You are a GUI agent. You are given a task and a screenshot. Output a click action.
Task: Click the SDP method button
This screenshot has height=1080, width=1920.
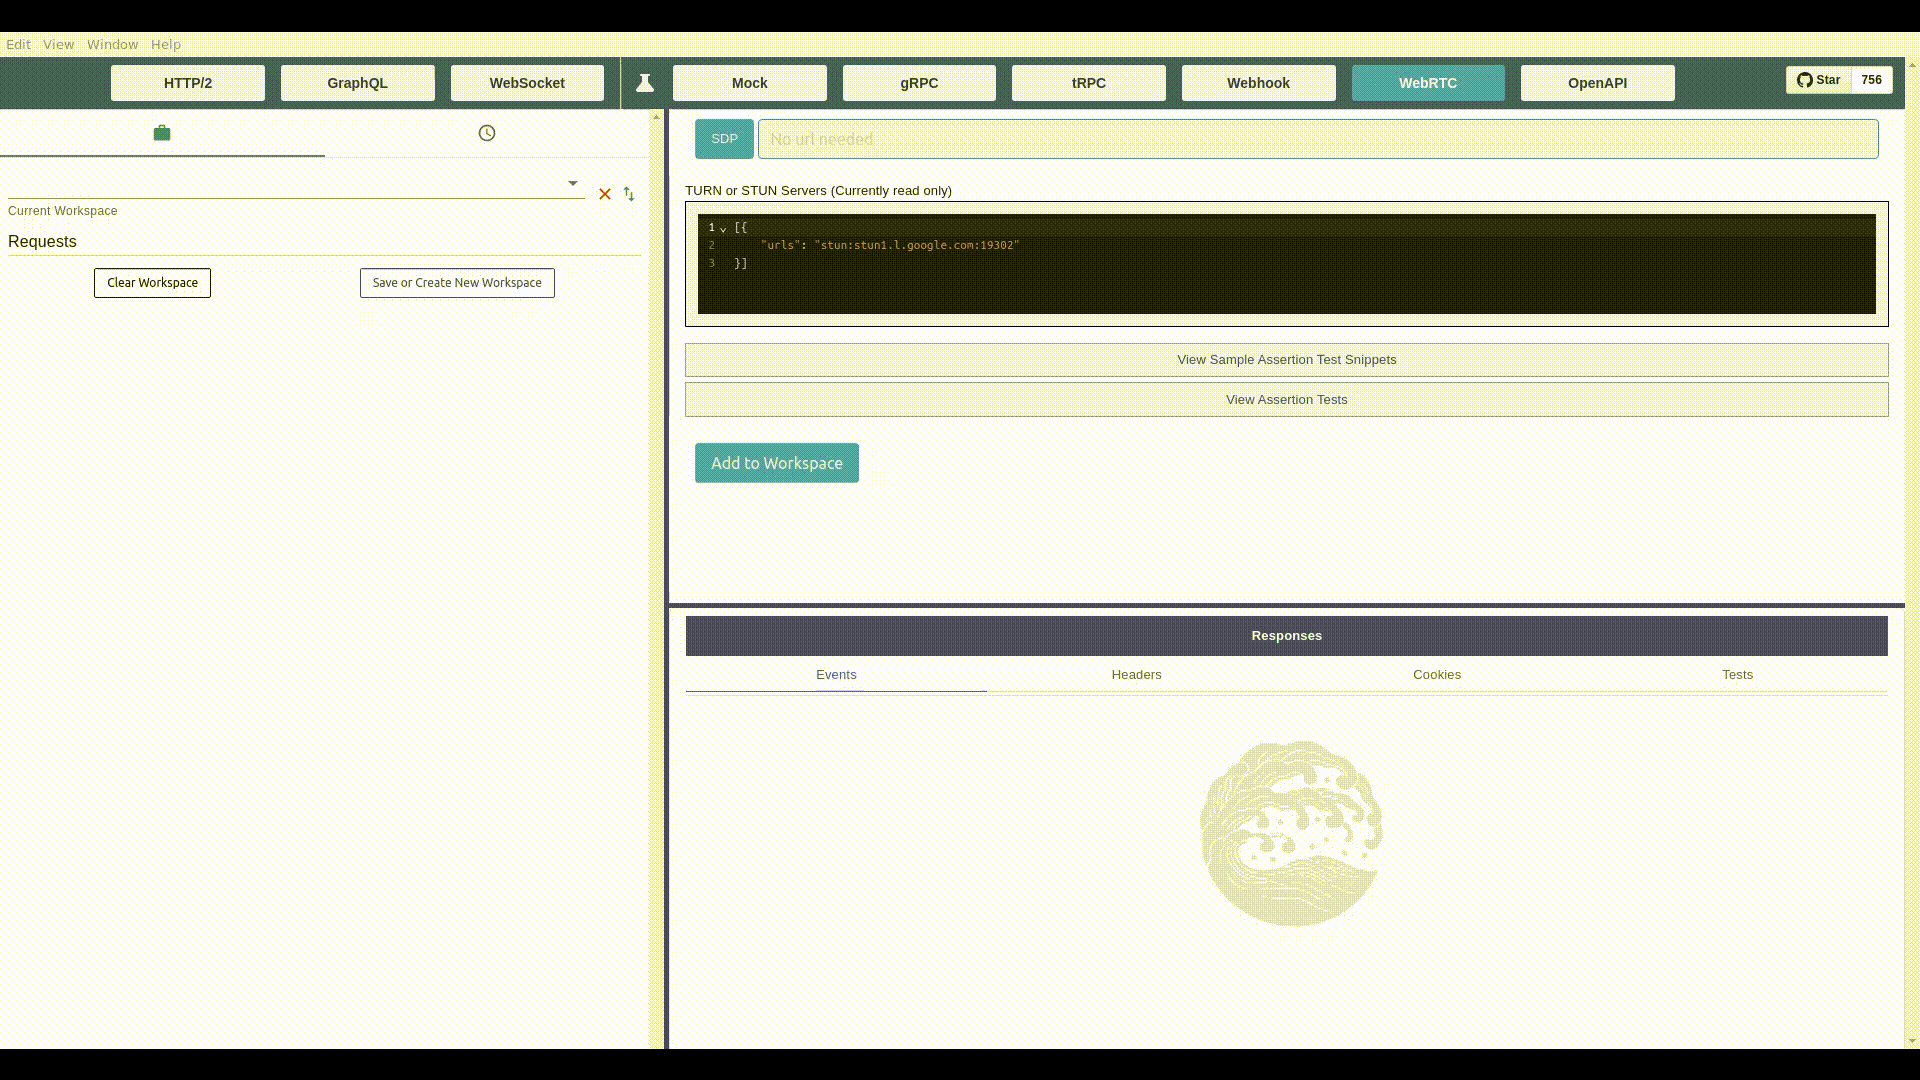[x=724, y=139]
